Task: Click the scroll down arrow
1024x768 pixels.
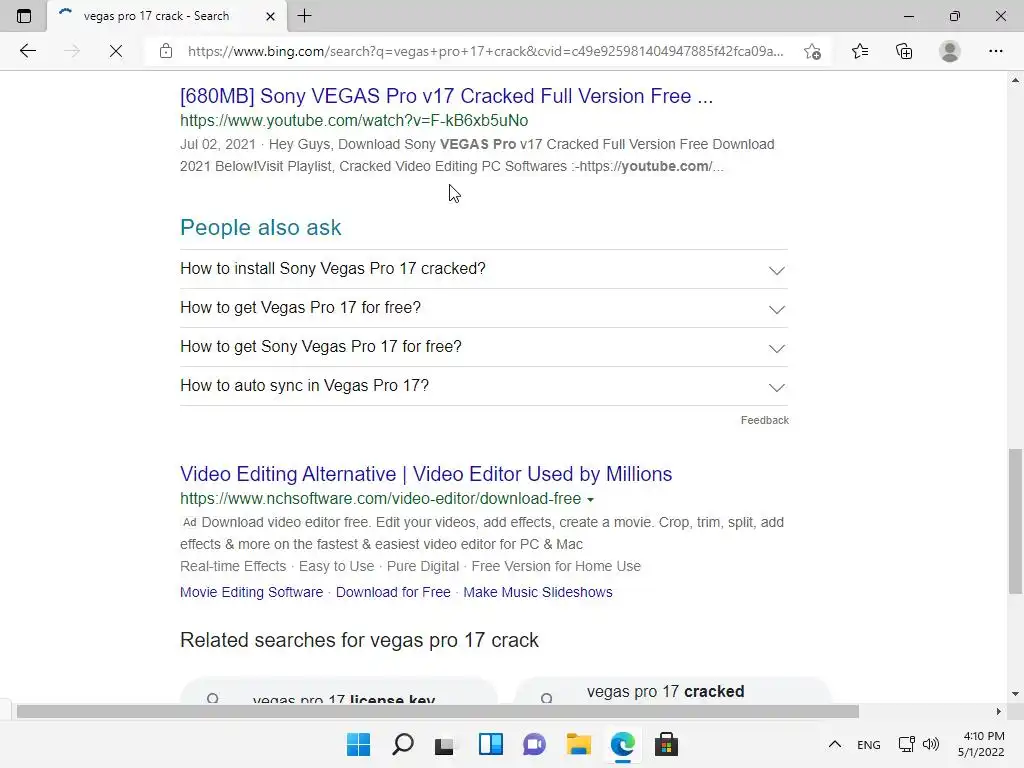Action: coord(1015,694)
